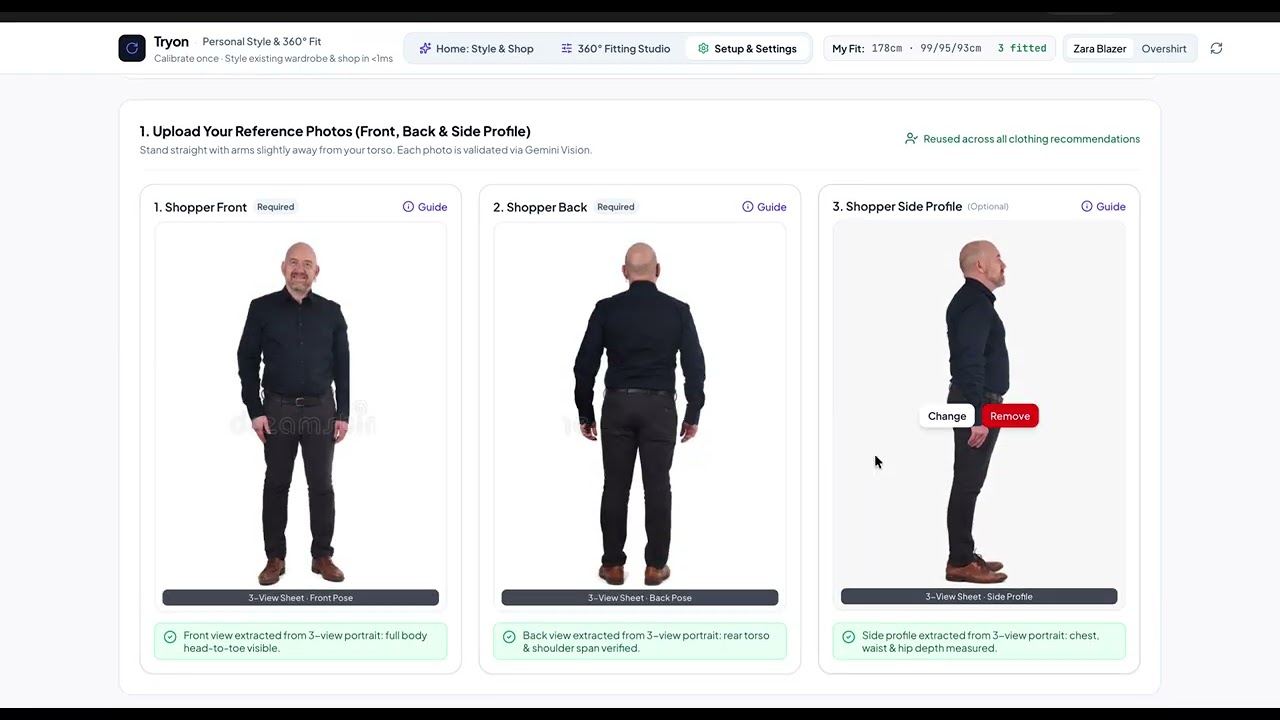Click the green checkmark under side profile

pyautogui.click(x=849, y=637)
